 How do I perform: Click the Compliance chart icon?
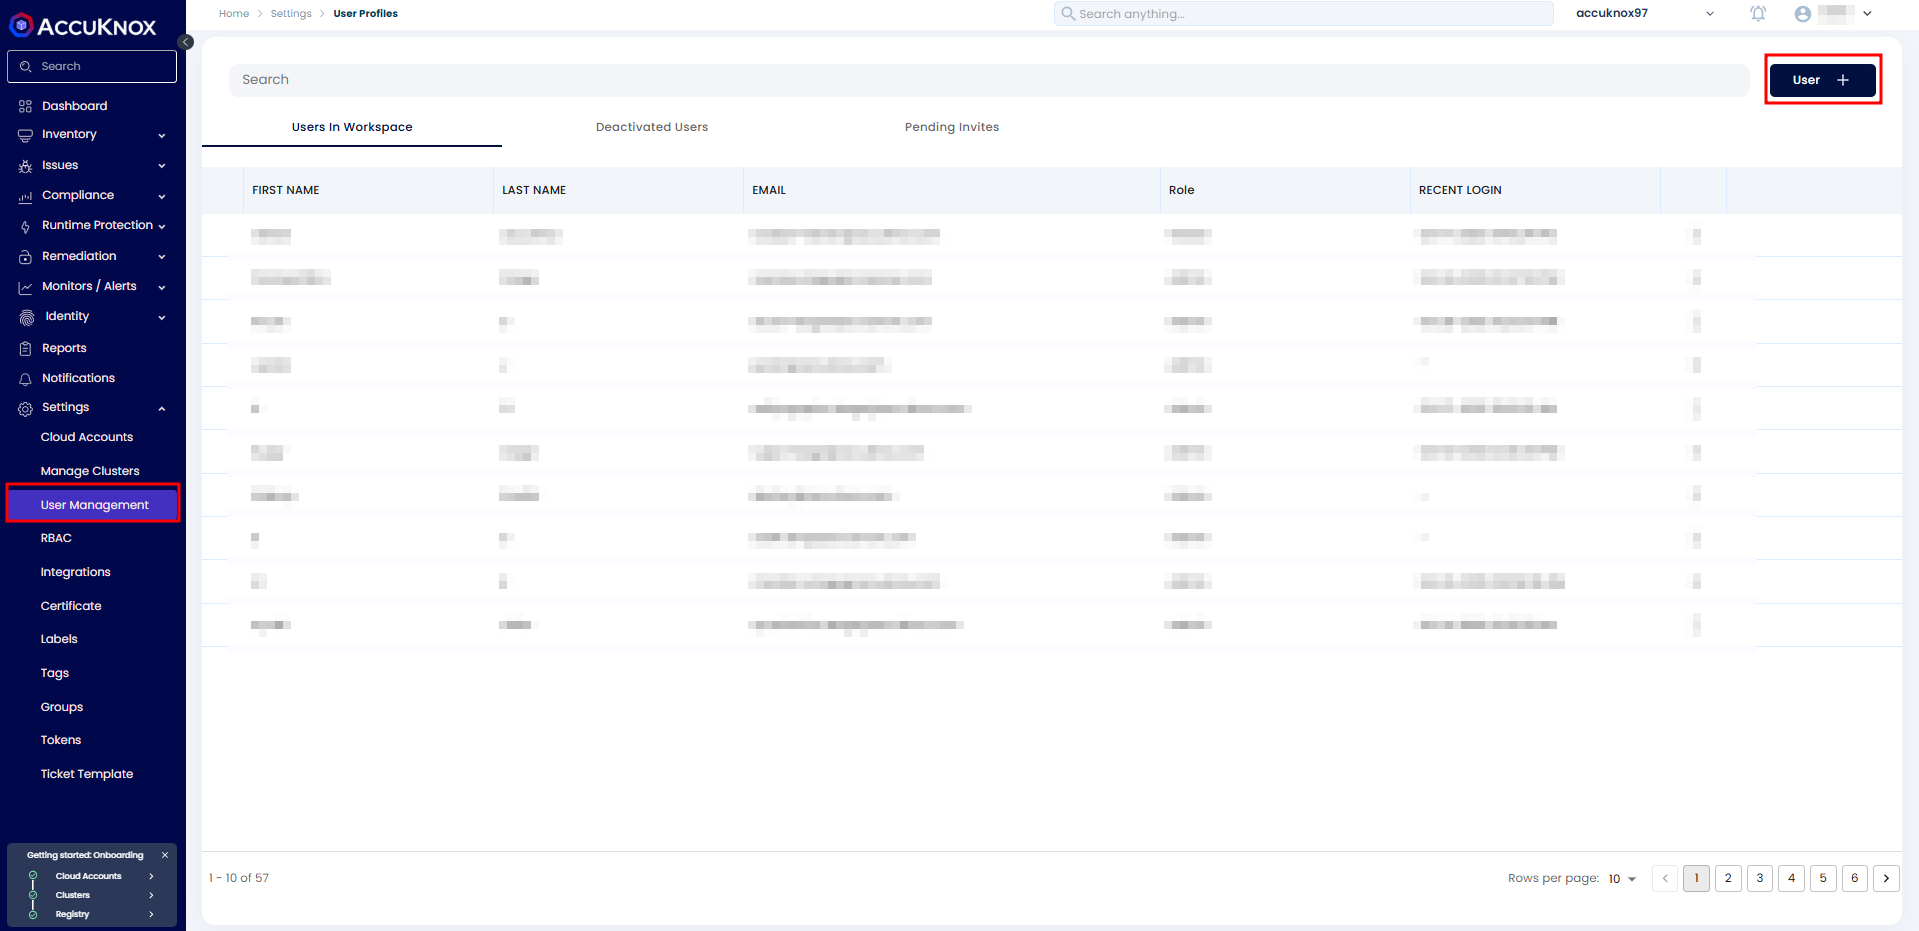click(25, 196)
